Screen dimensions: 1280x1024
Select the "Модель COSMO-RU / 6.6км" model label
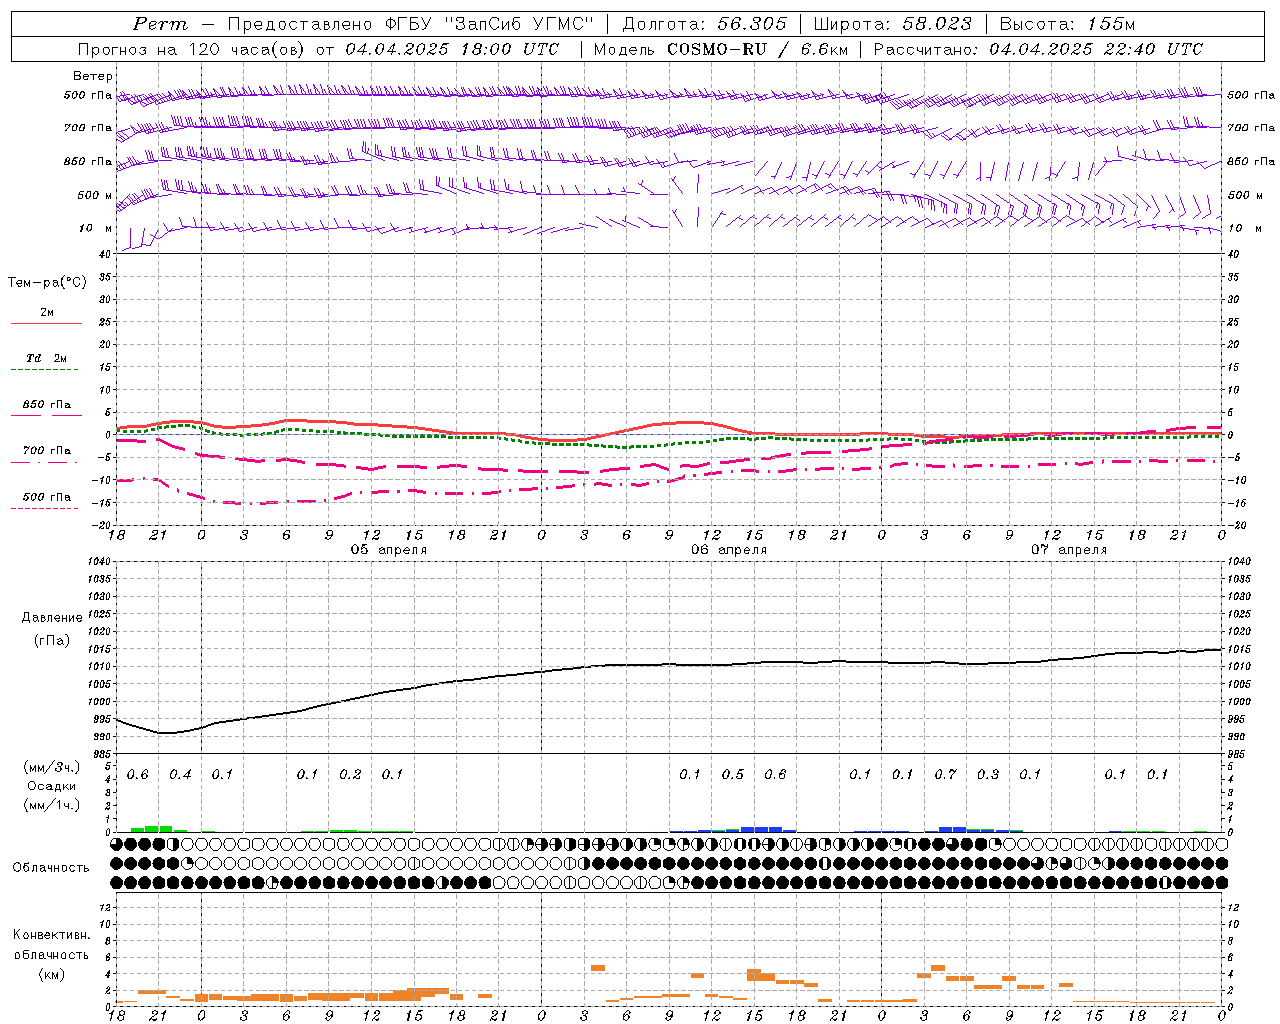(719, 49)
